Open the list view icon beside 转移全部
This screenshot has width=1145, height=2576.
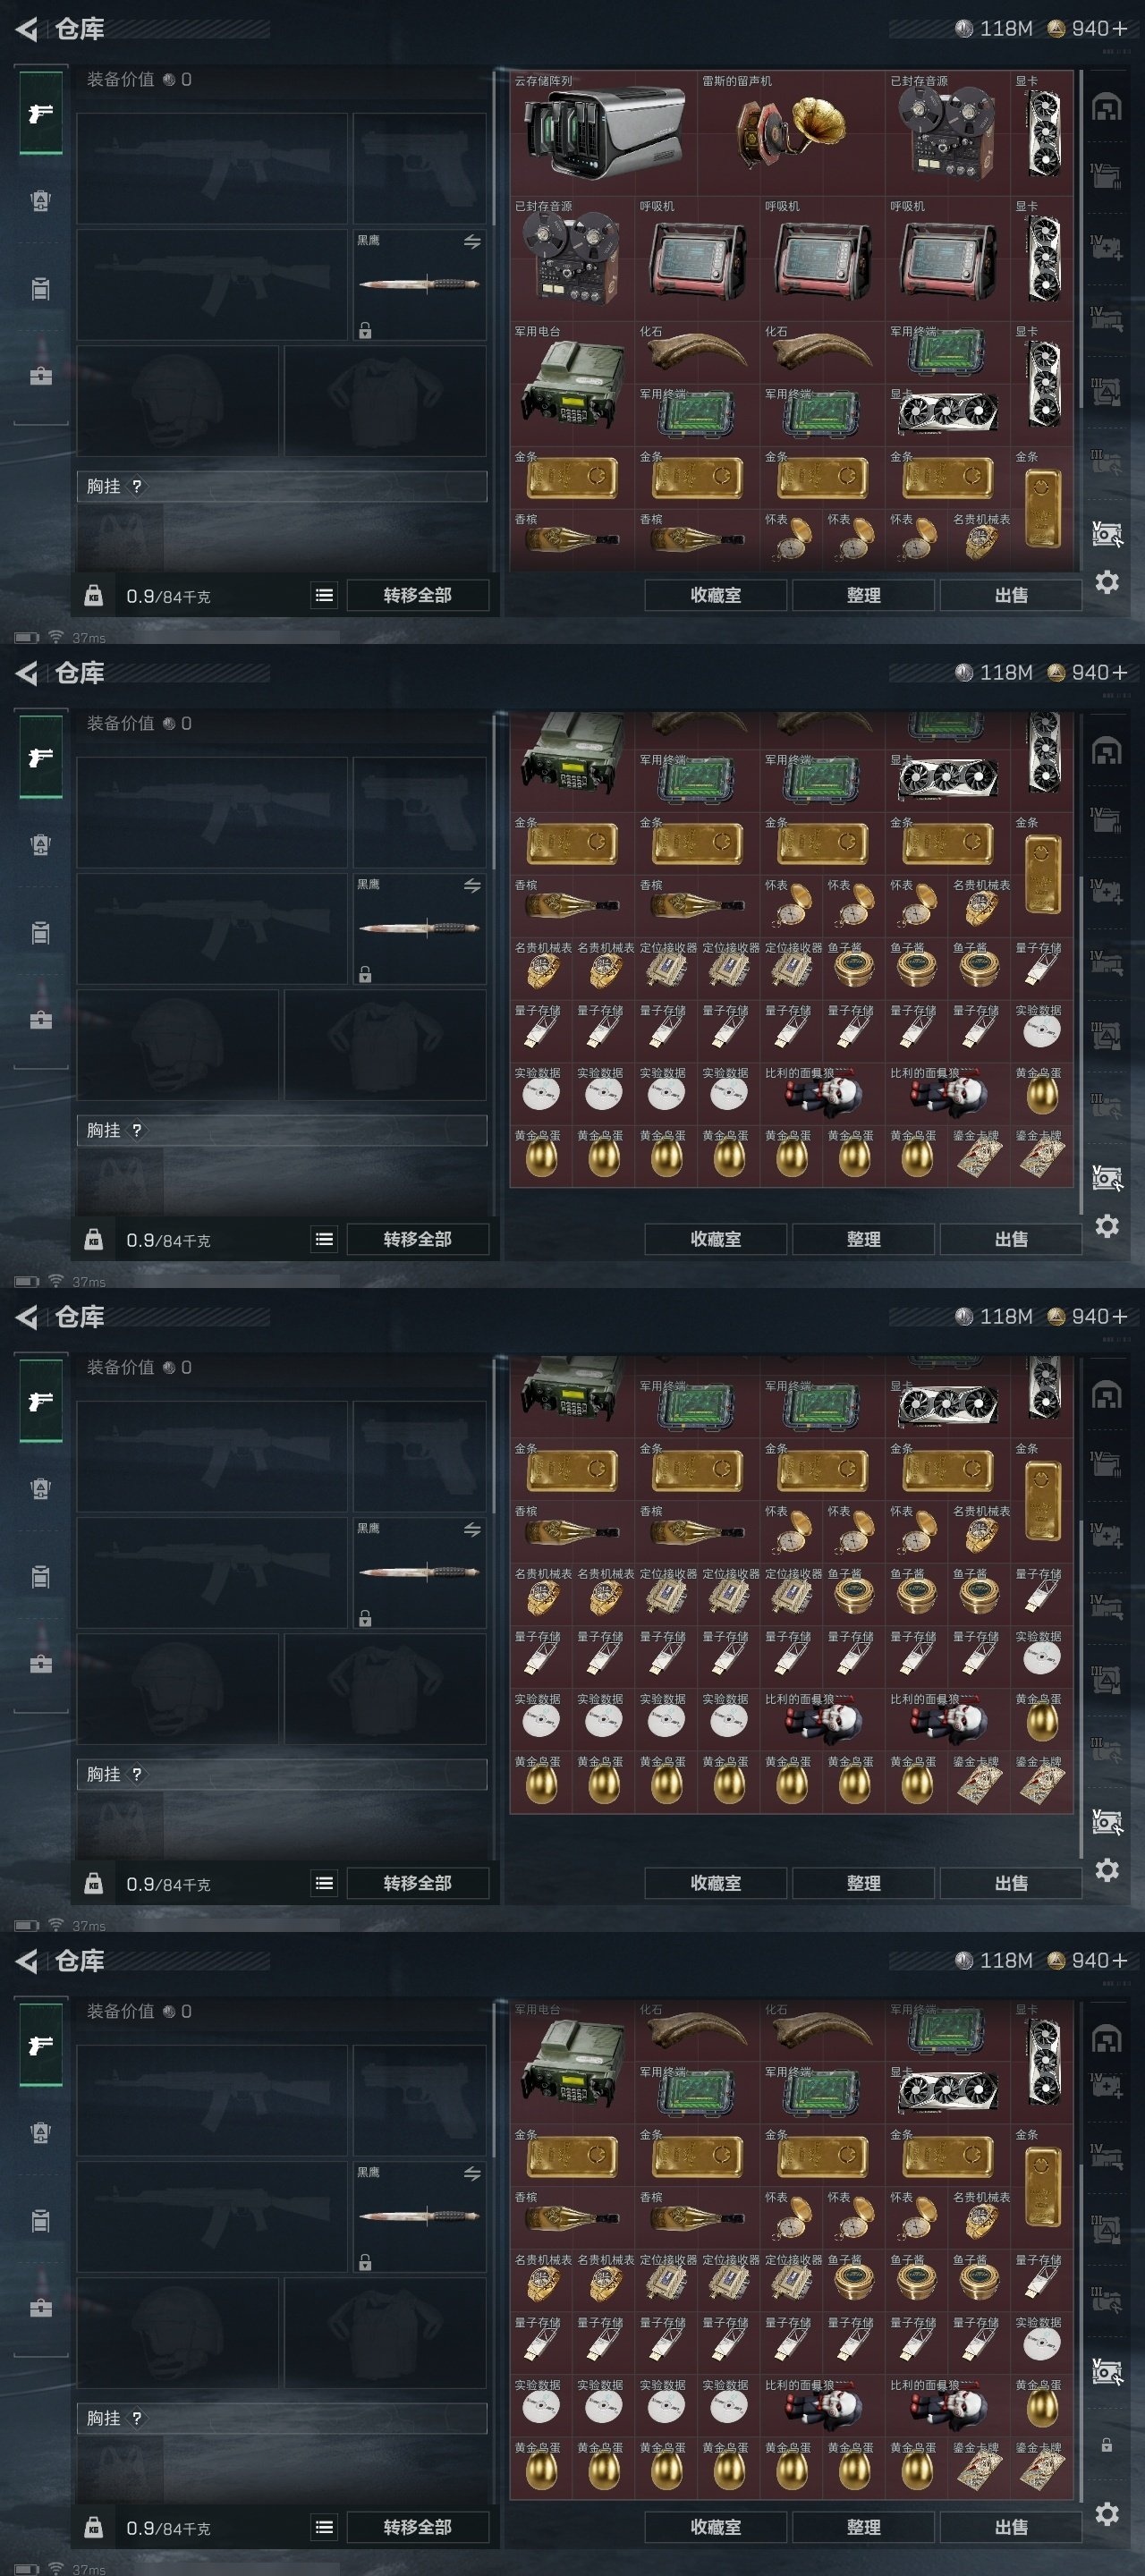click(x=325, y=595)
